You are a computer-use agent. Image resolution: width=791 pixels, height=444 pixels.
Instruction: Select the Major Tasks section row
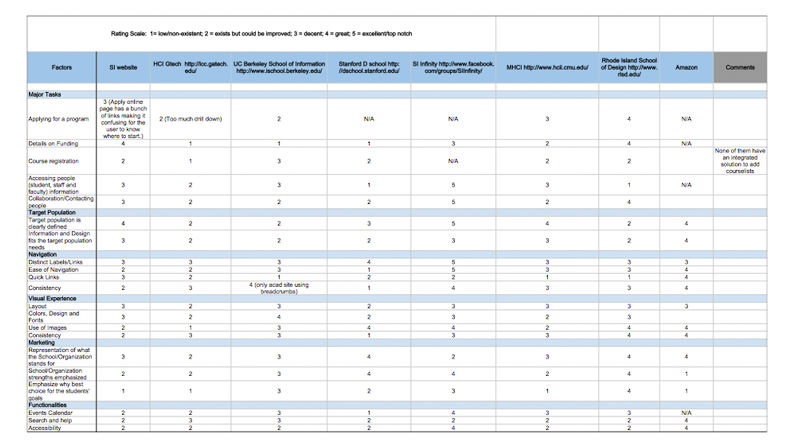45,94
